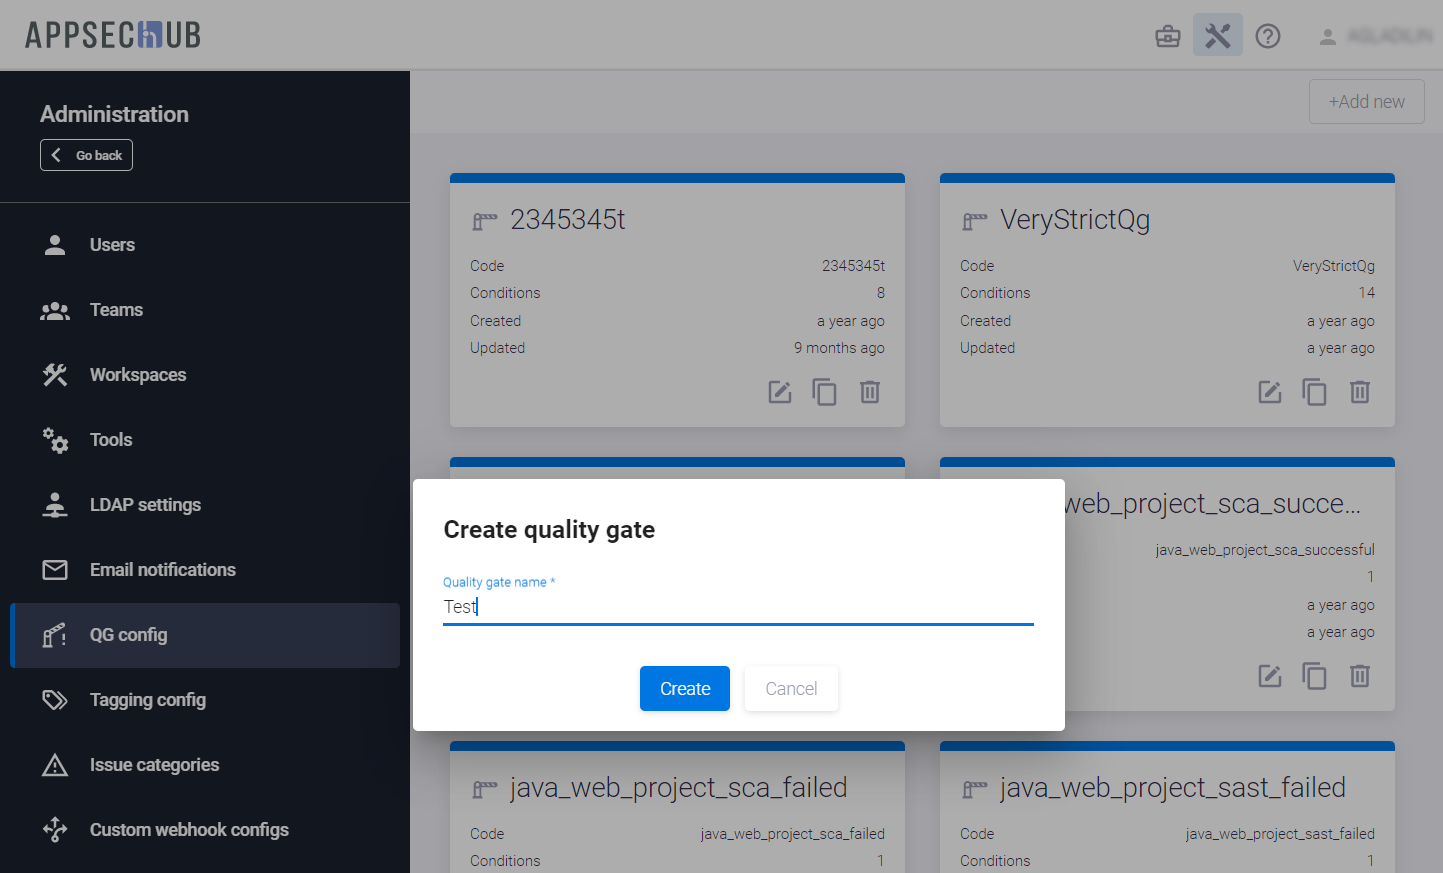
Task: Delete the java_web_project_sca_successful gate
Action: [x=1359, y=676]
